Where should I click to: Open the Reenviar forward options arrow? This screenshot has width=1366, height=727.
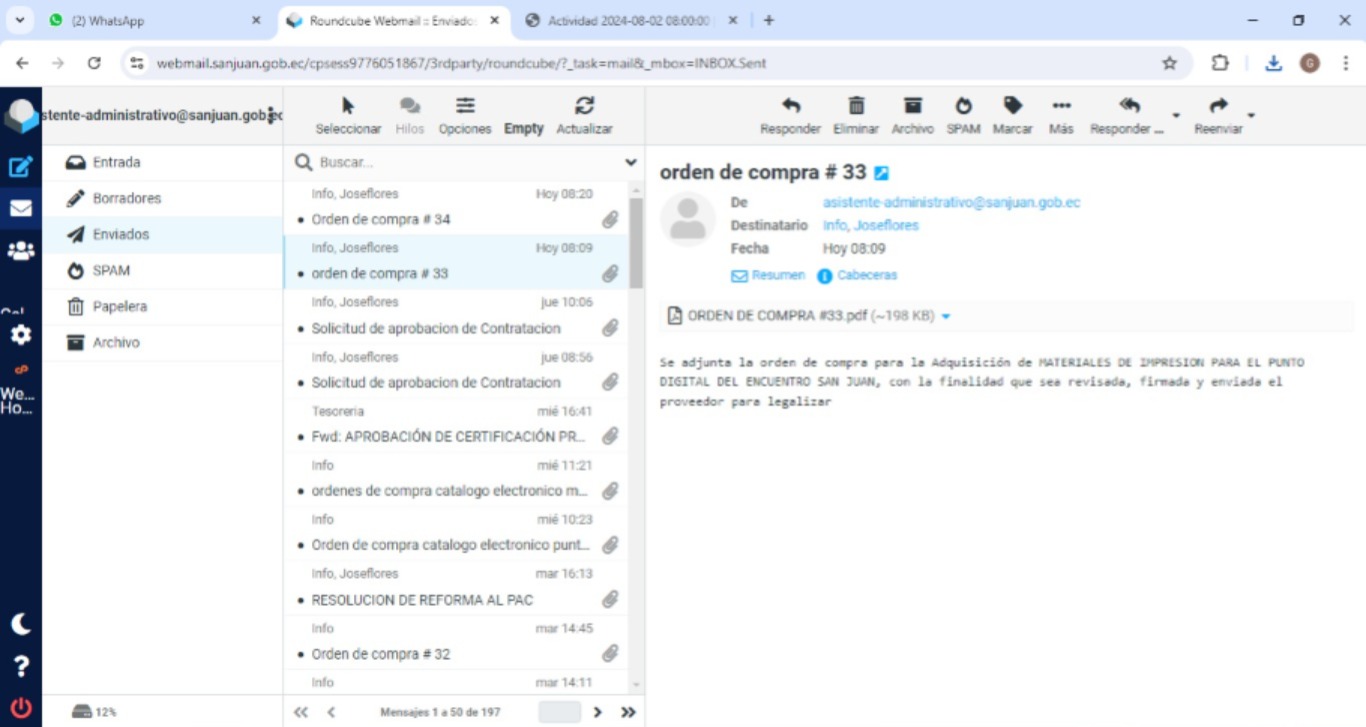pos(1251,115)
